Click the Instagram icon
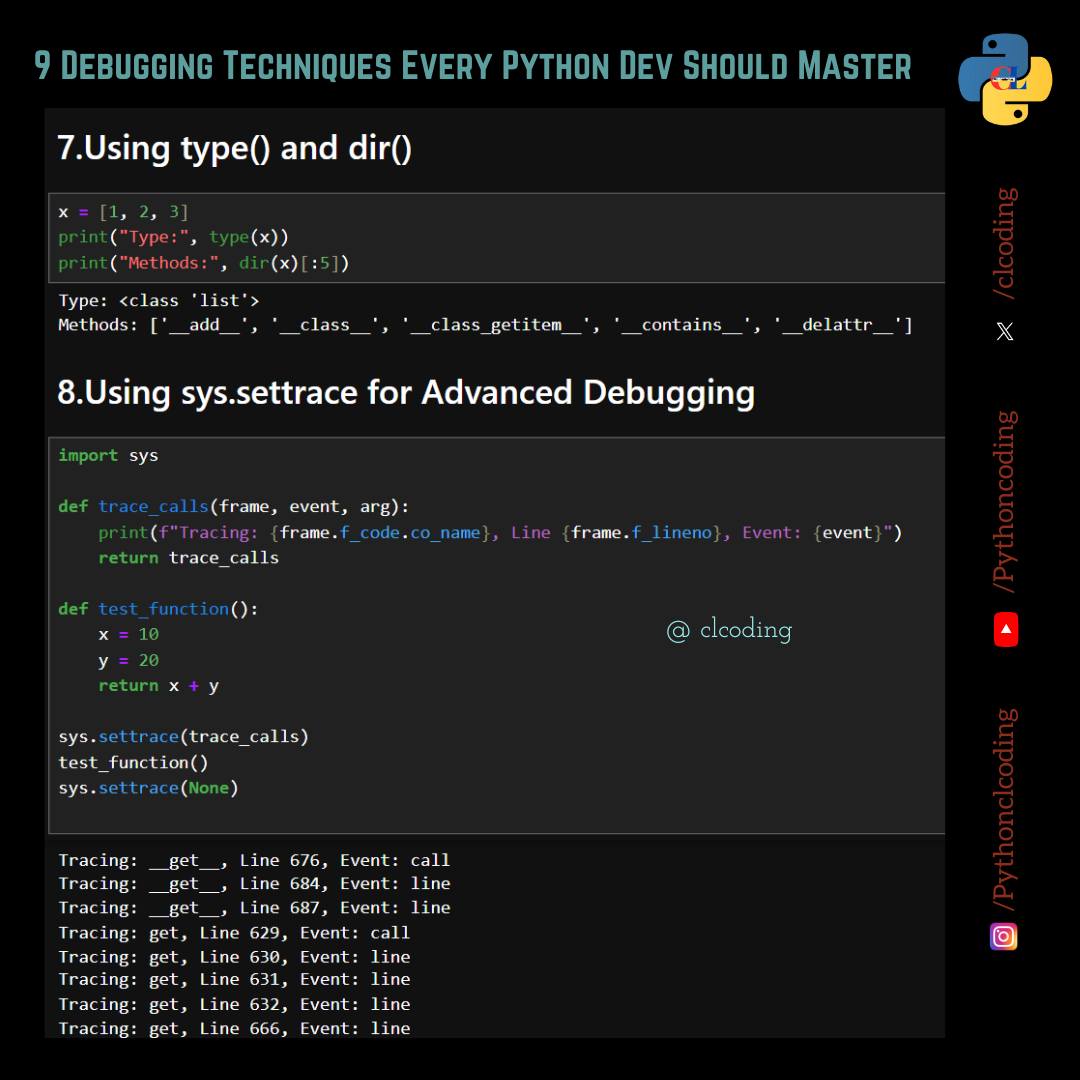This screenshot has height=1080, width=1080. [1004, 936]
